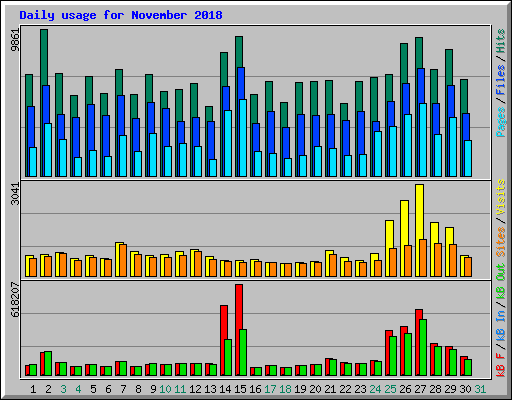Click the orange Sites bar for day 28
512x400 pixels.
click(x=438, y=260)
